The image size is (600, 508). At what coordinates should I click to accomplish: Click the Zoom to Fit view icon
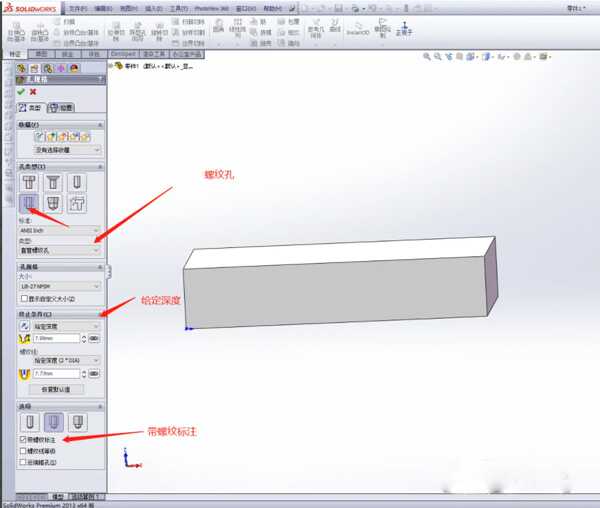pos(427,57)
